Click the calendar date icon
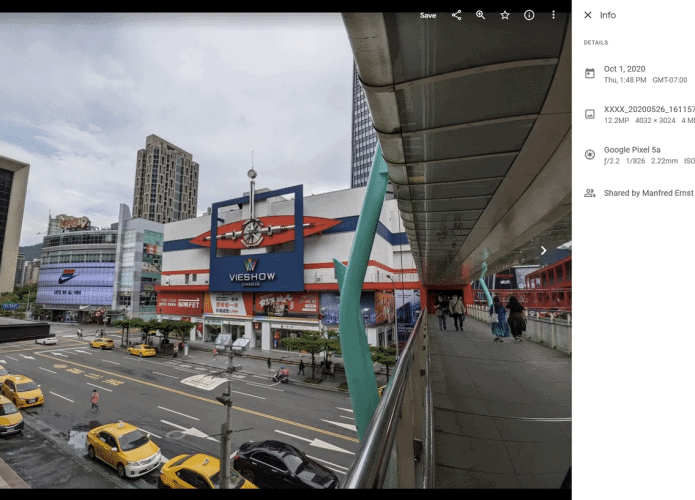Image resolution: width=695 pixels, height=500 pixels. coord(590,74)
